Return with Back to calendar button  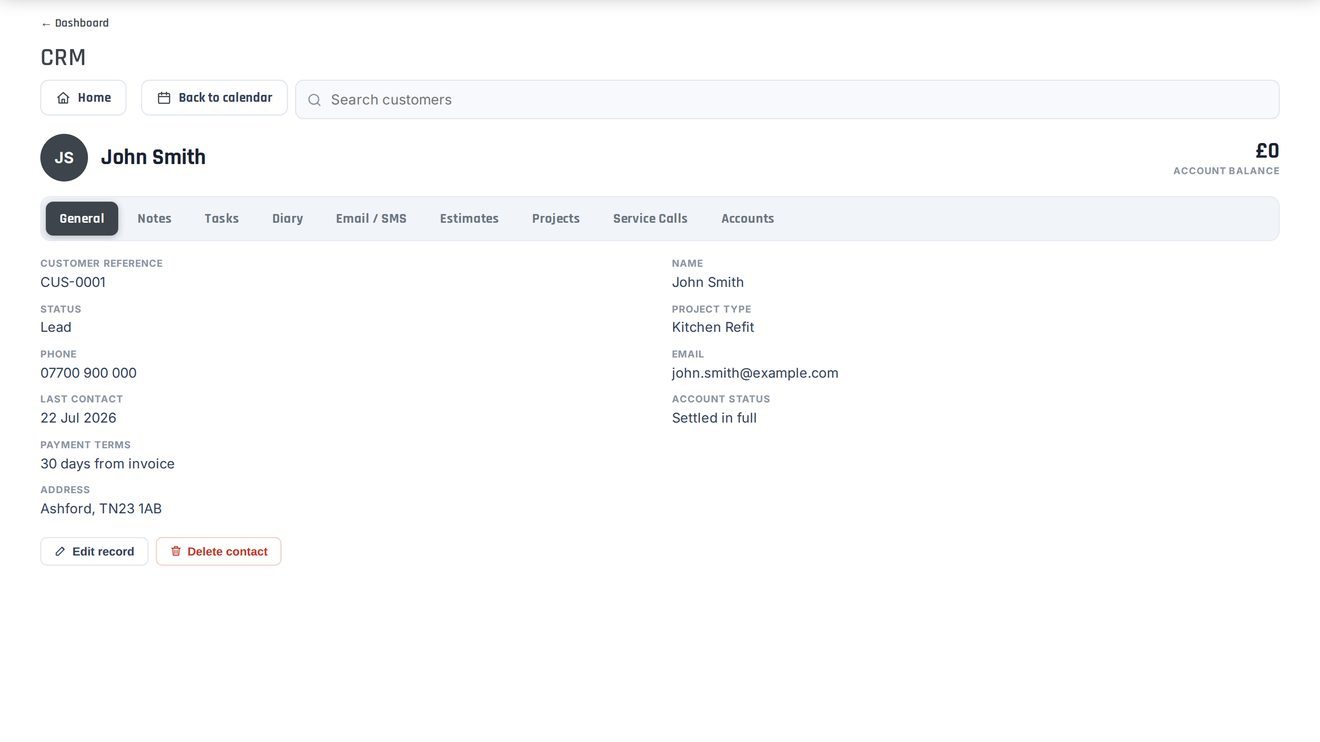click(x=214, y=98)
